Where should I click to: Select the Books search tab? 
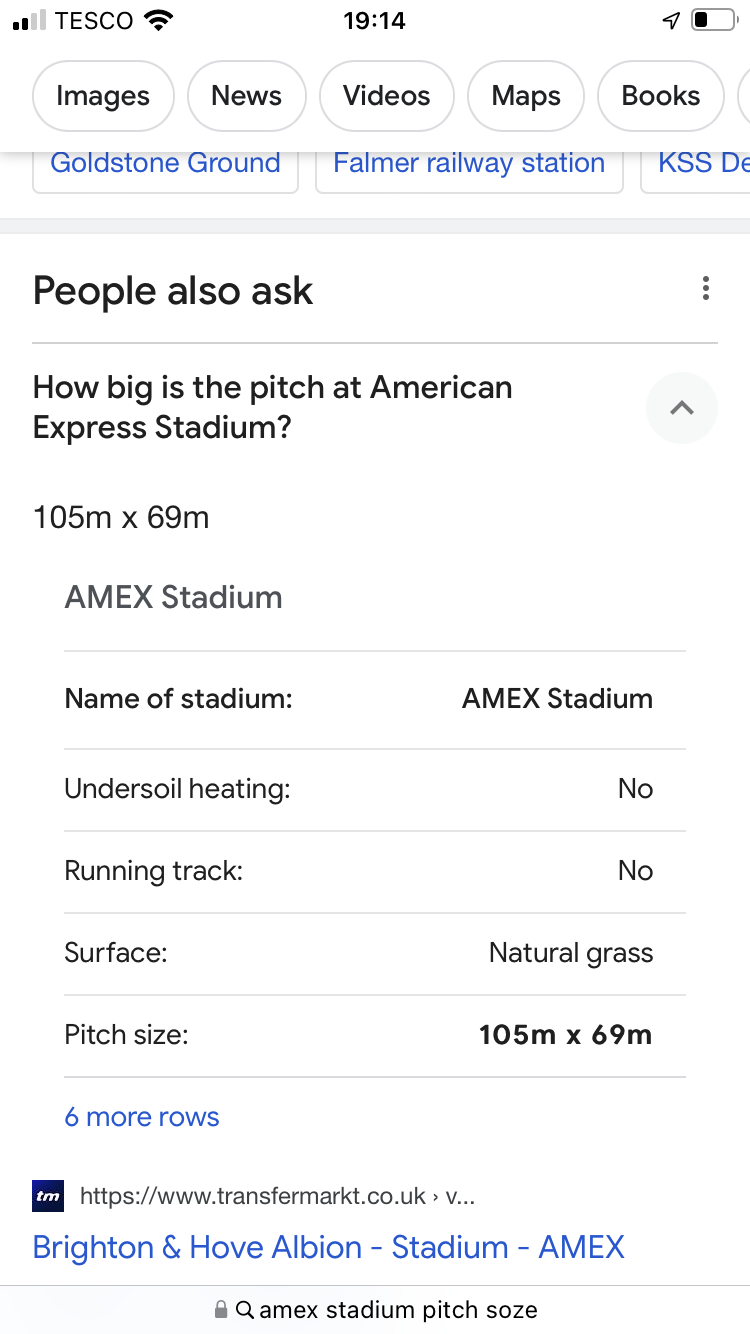point(661,96)
